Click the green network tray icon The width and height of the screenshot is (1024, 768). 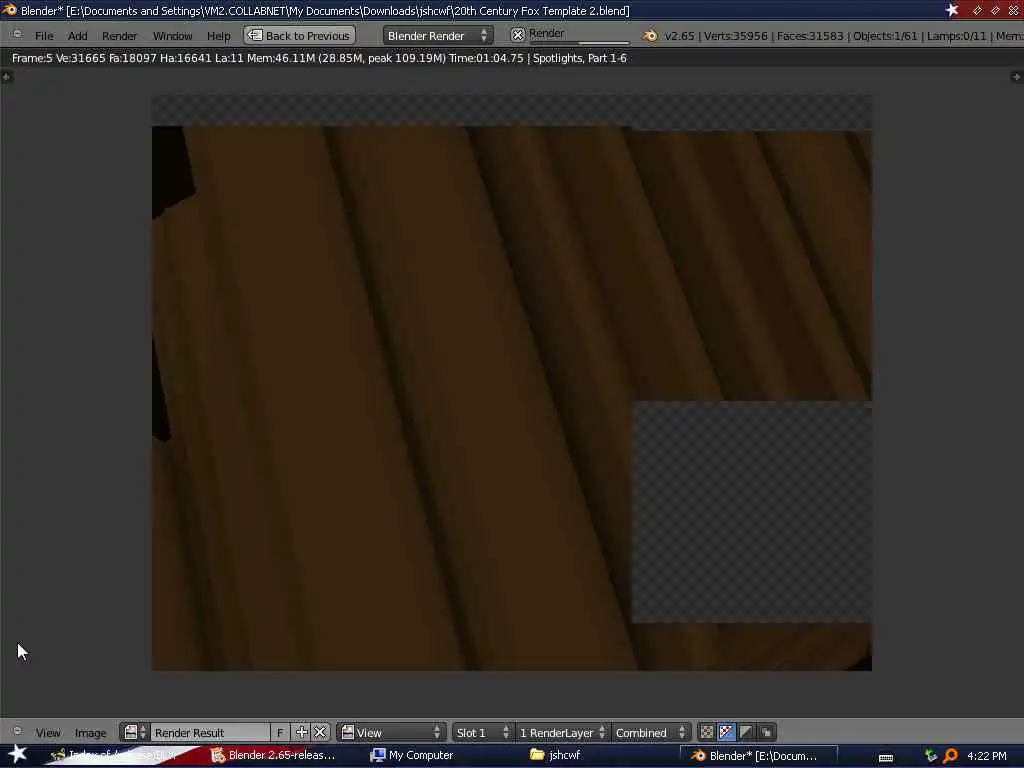(x=931, y=756)
